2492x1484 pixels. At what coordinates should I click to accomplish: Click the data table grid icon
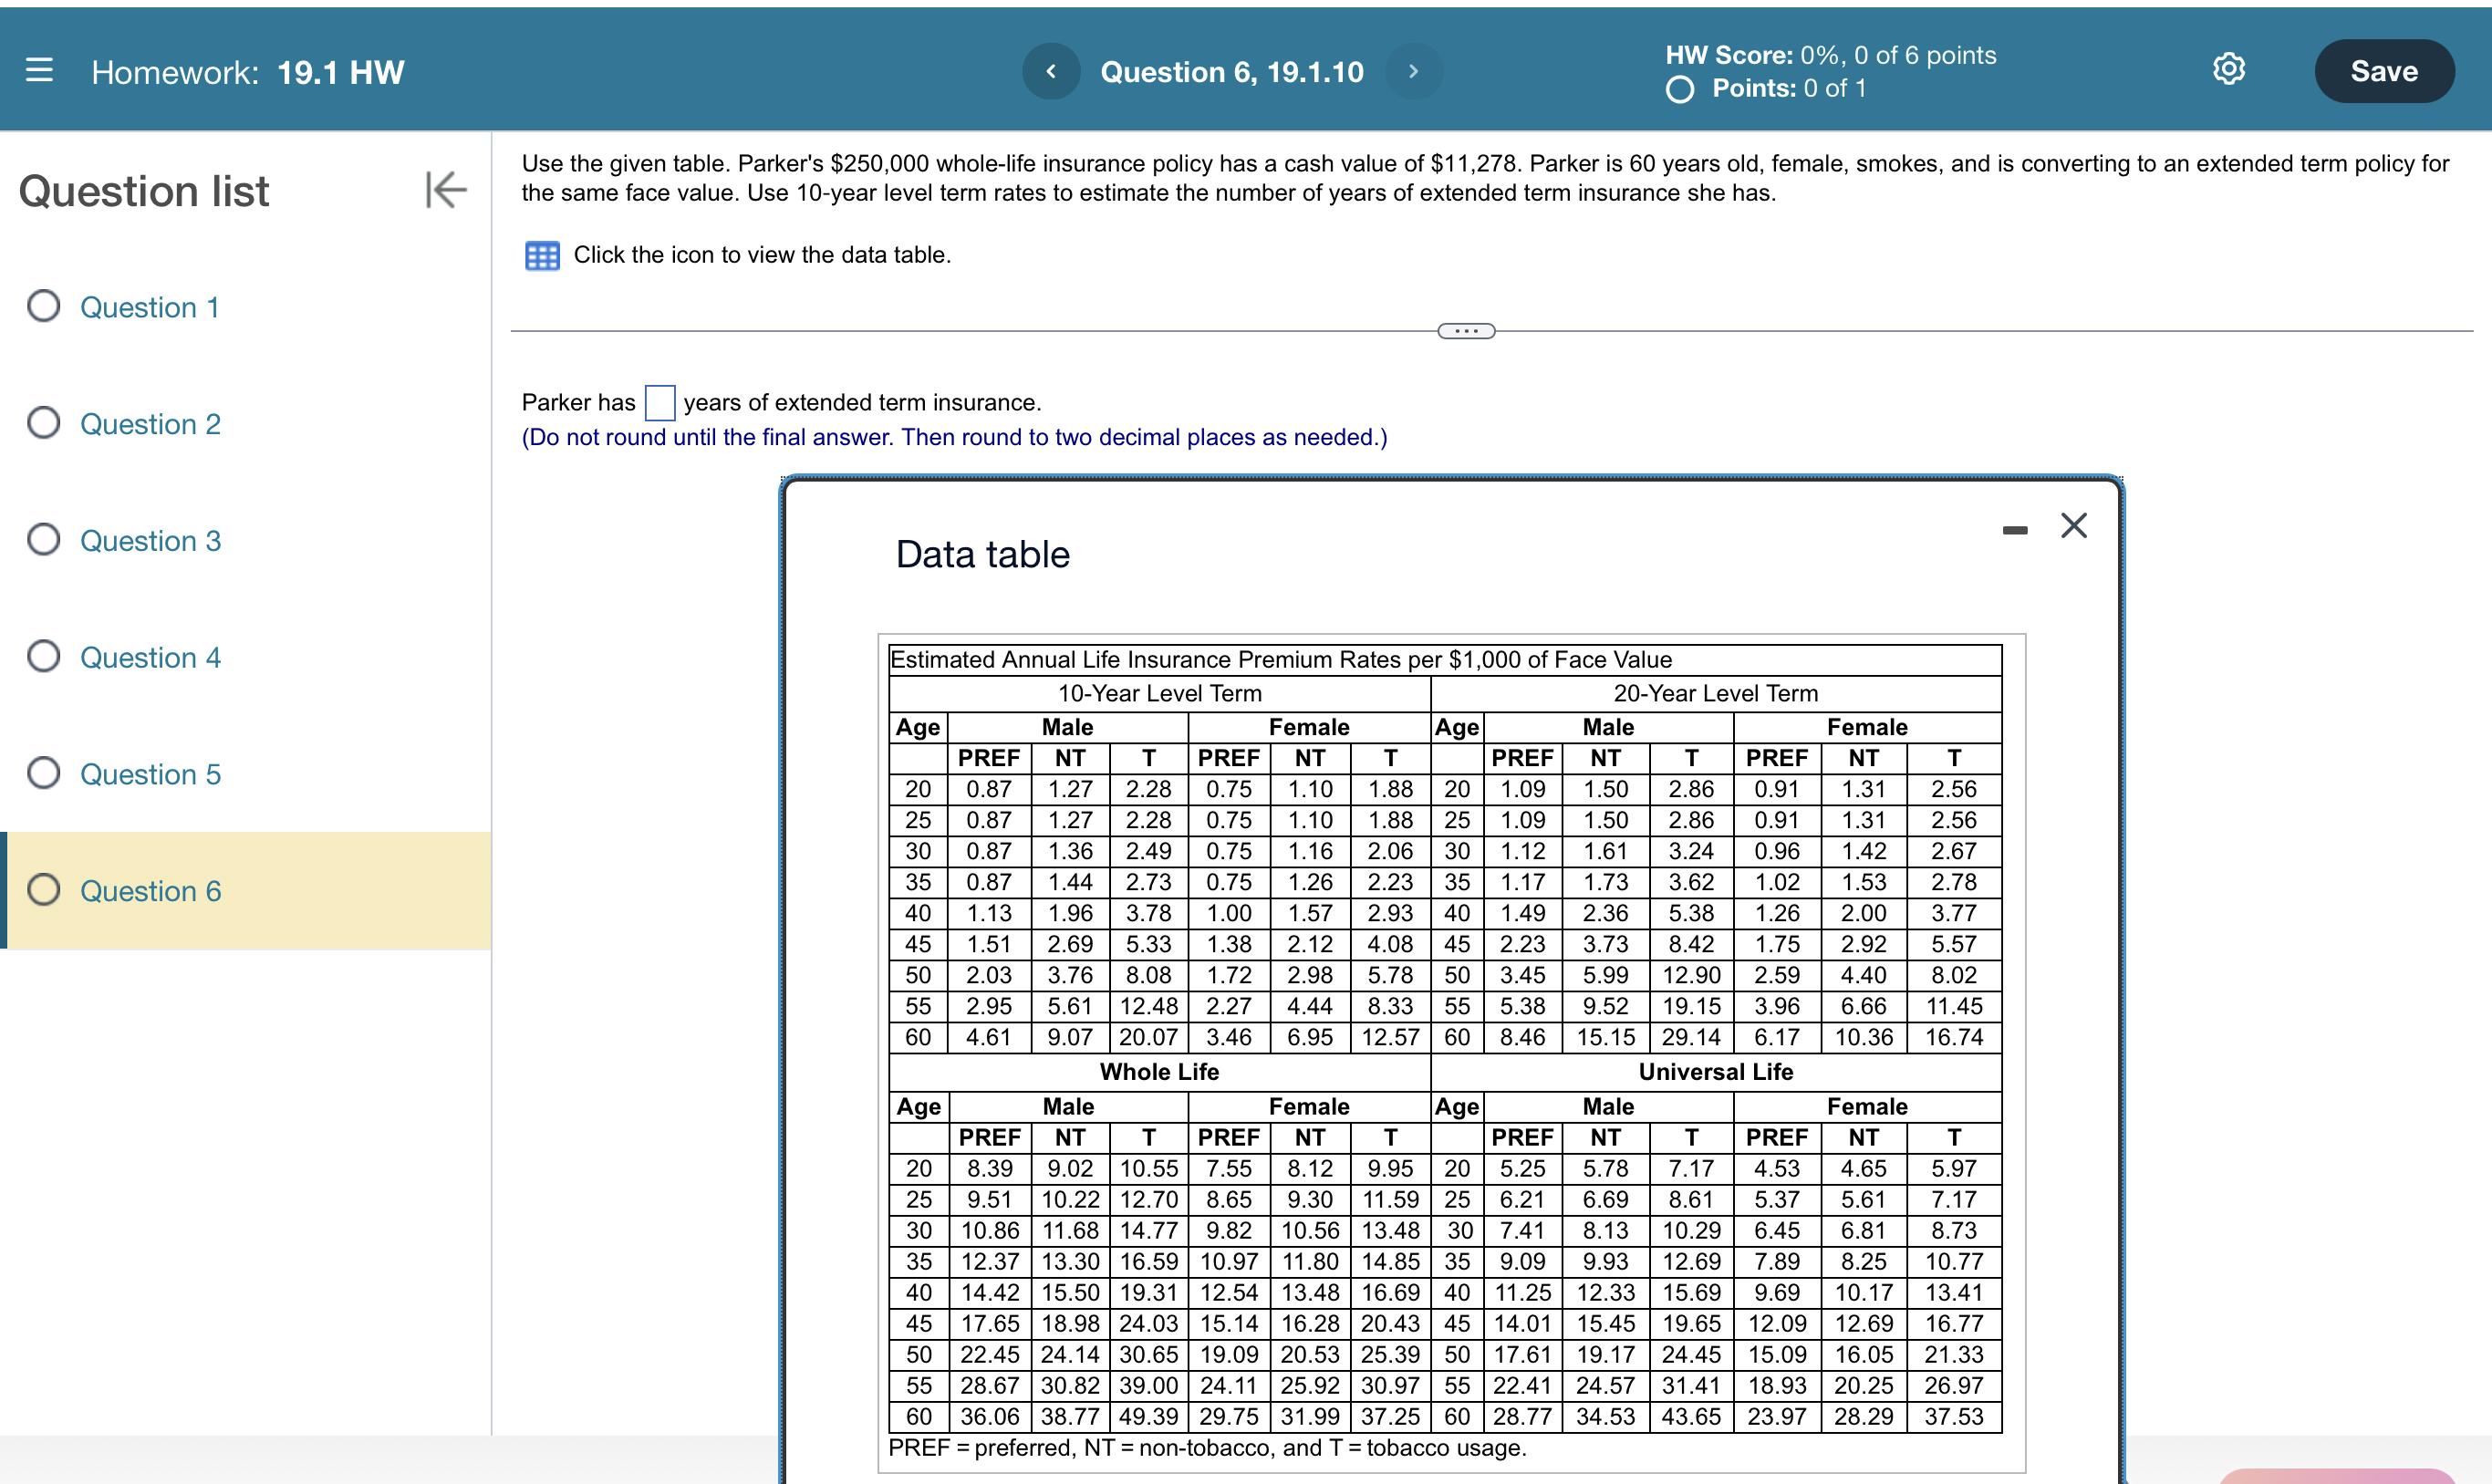pyautogui.click(x=542, y=256)
